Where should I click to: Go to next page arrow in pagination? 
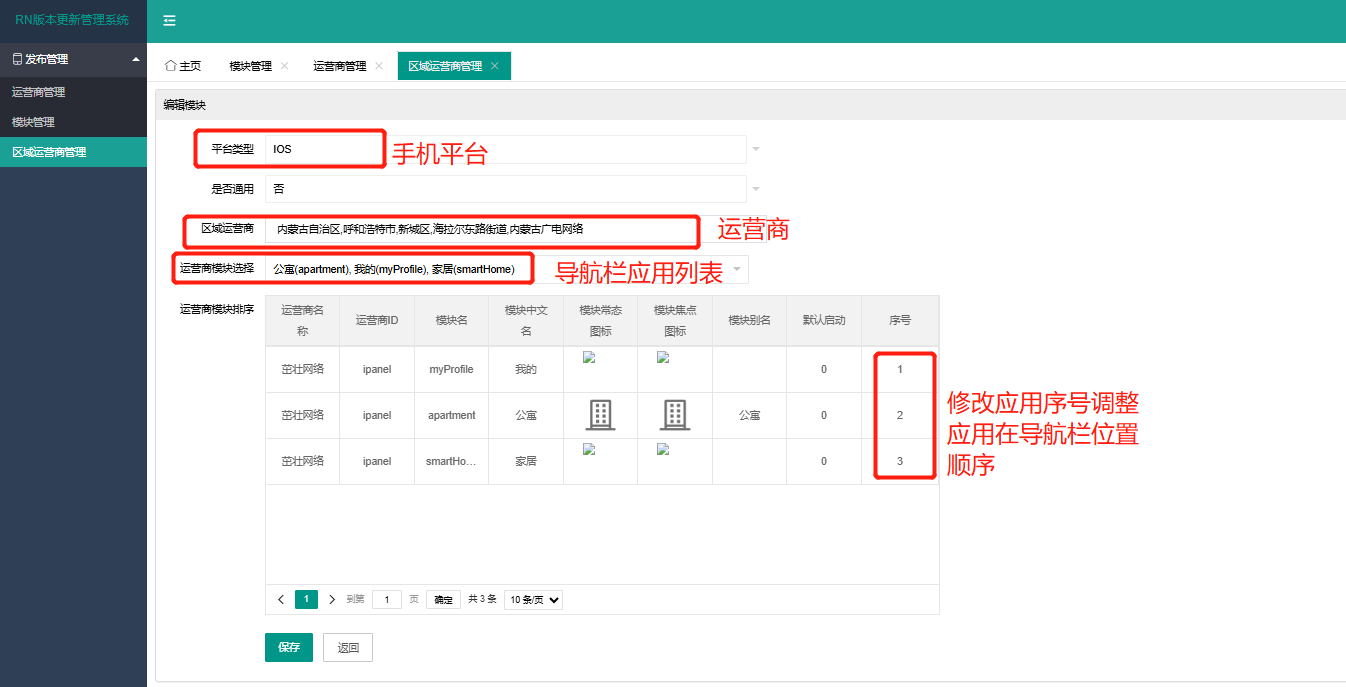coord(332,599)
